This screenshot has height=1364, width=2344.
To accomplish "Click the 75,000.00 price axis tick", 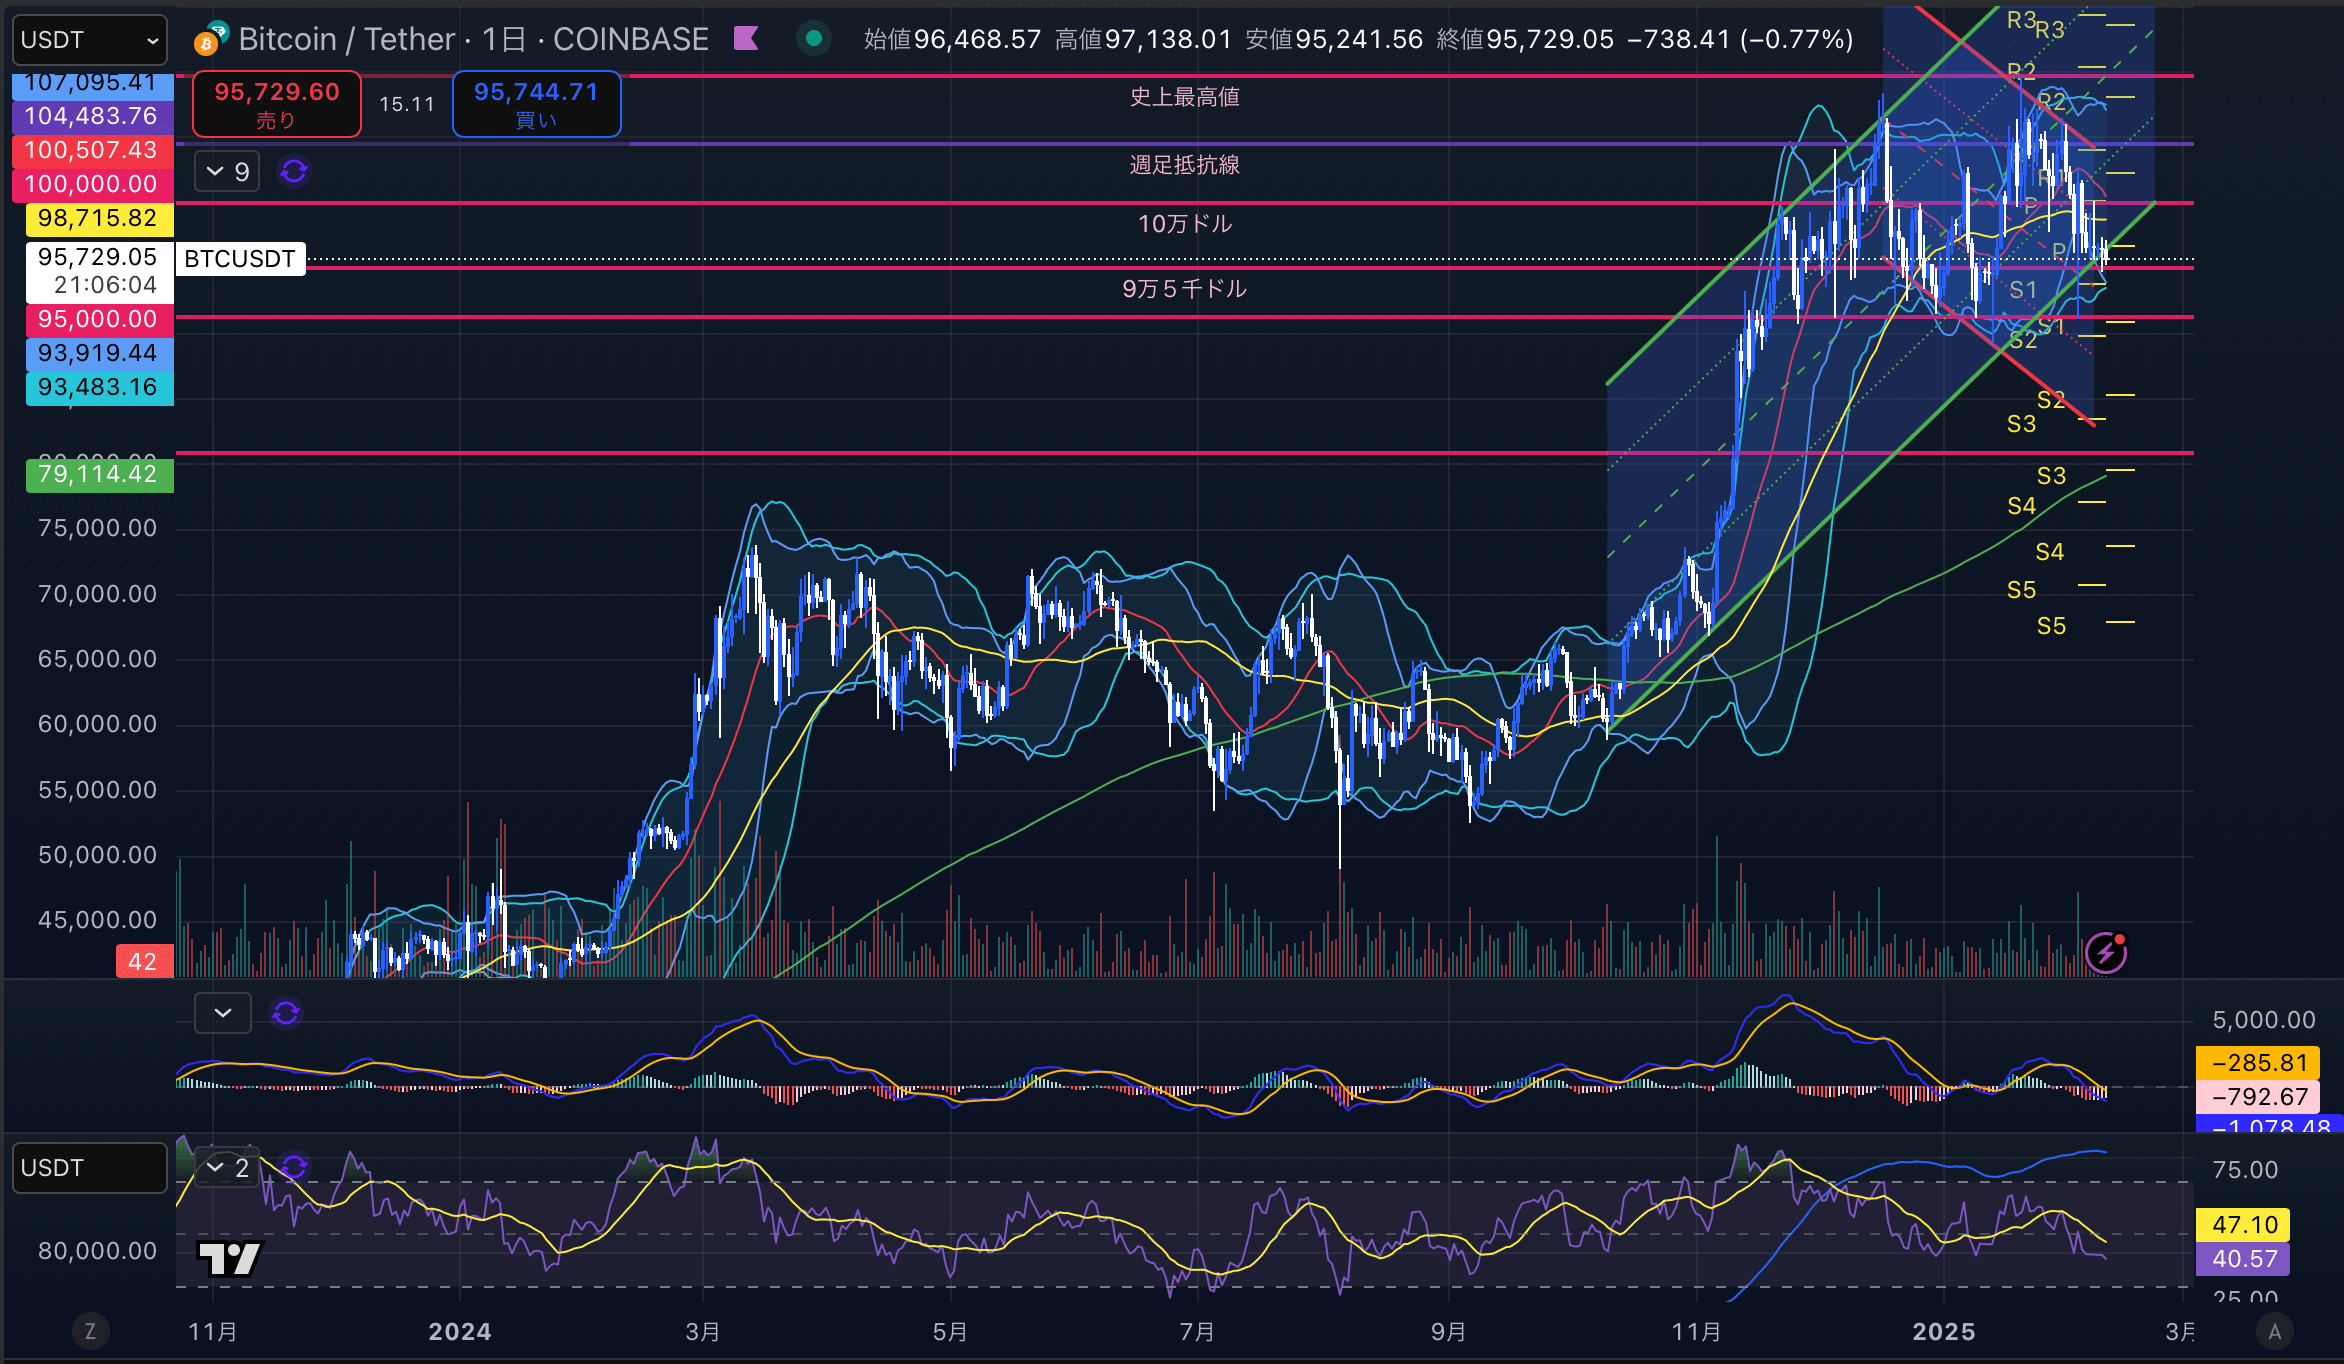I will (x=97, y=528).
